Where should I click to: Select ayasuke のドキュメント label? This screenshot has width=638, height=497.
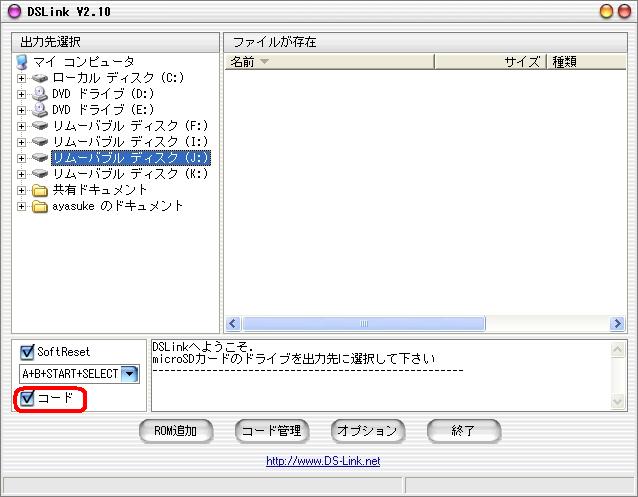click(117, 206)
